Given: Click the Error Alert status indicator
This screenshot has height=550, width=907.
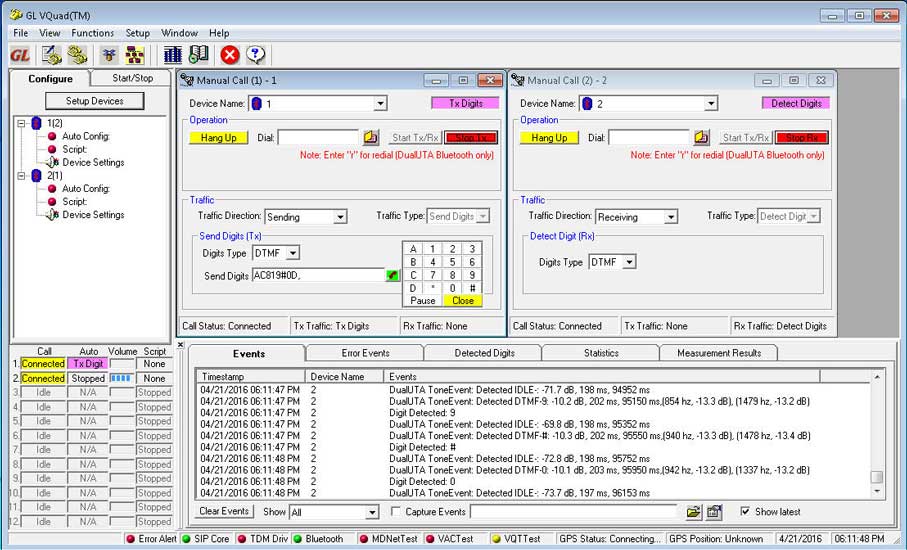Looking at the screenshot, I should [x=152, y=538].
